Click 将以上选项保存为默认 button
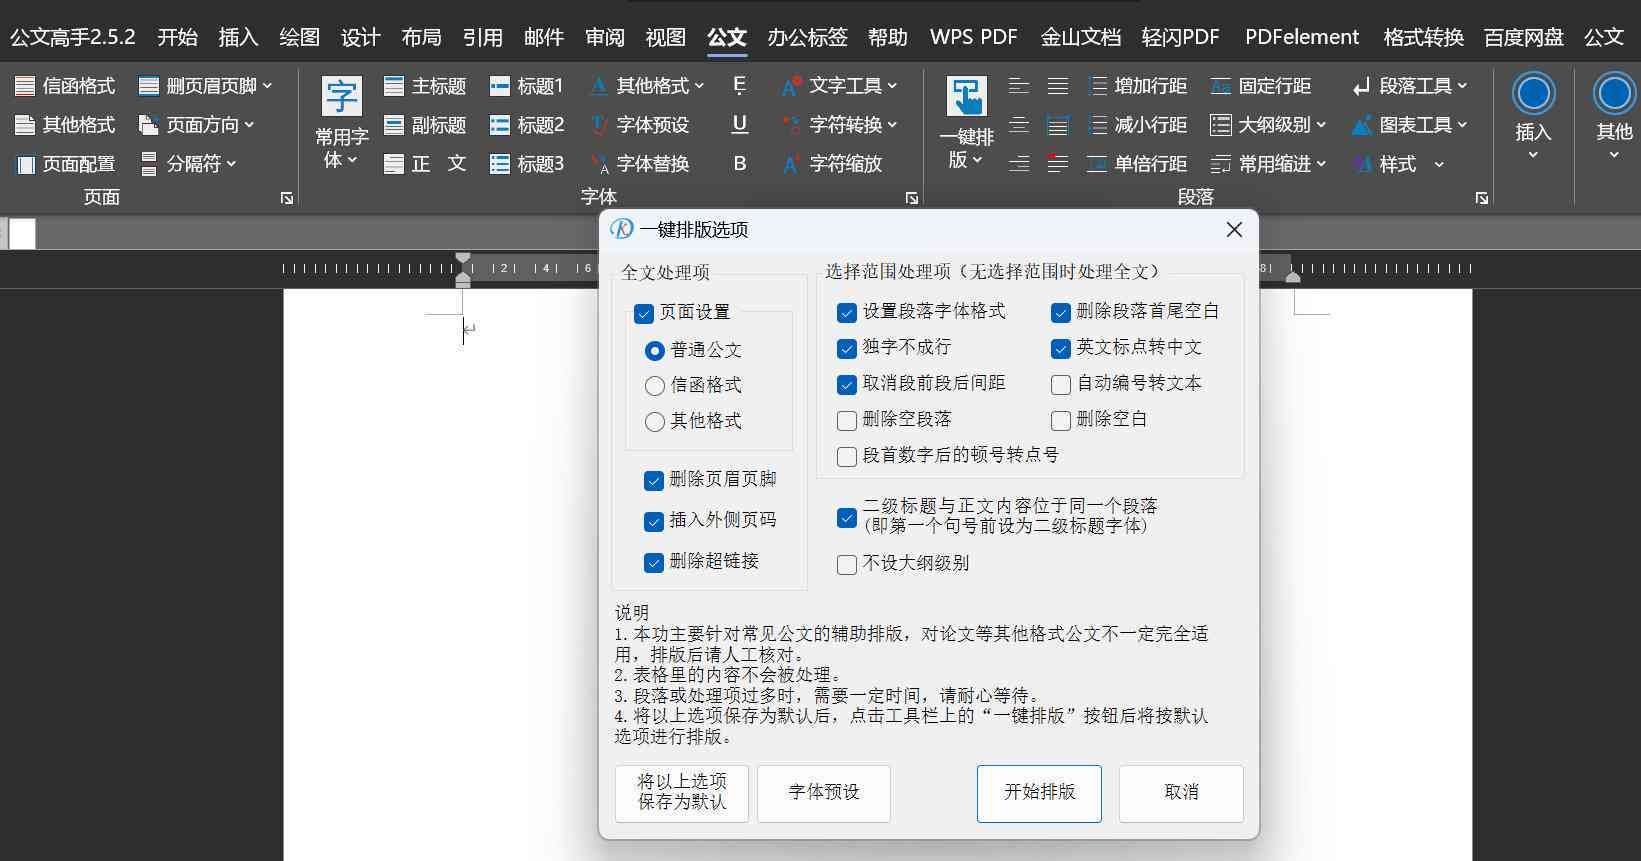The height and width of the screenshot is (861, 1641). pos(682,794)
